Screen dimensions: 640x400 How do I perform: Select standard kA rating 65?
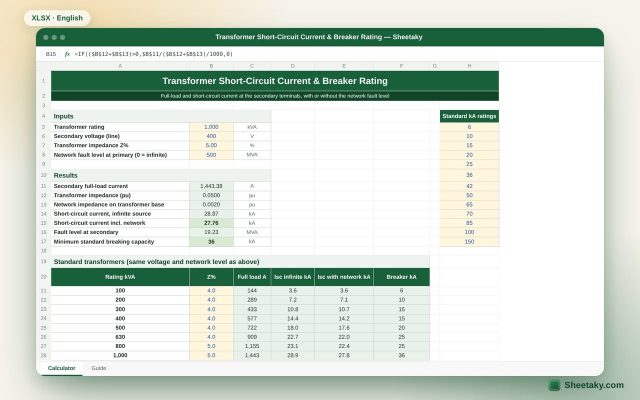[469, 204]
